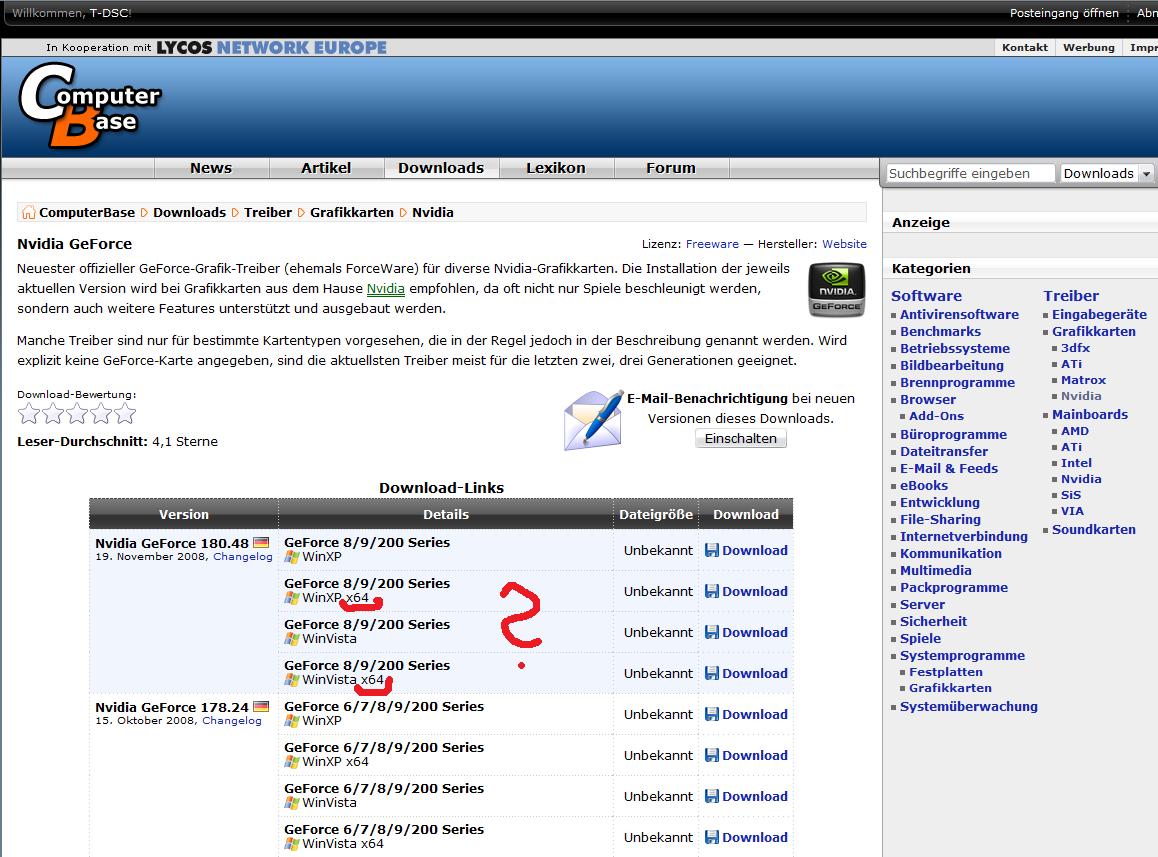
Task: Open Eingabegeräte driver category
Action: pos(1100,315)
